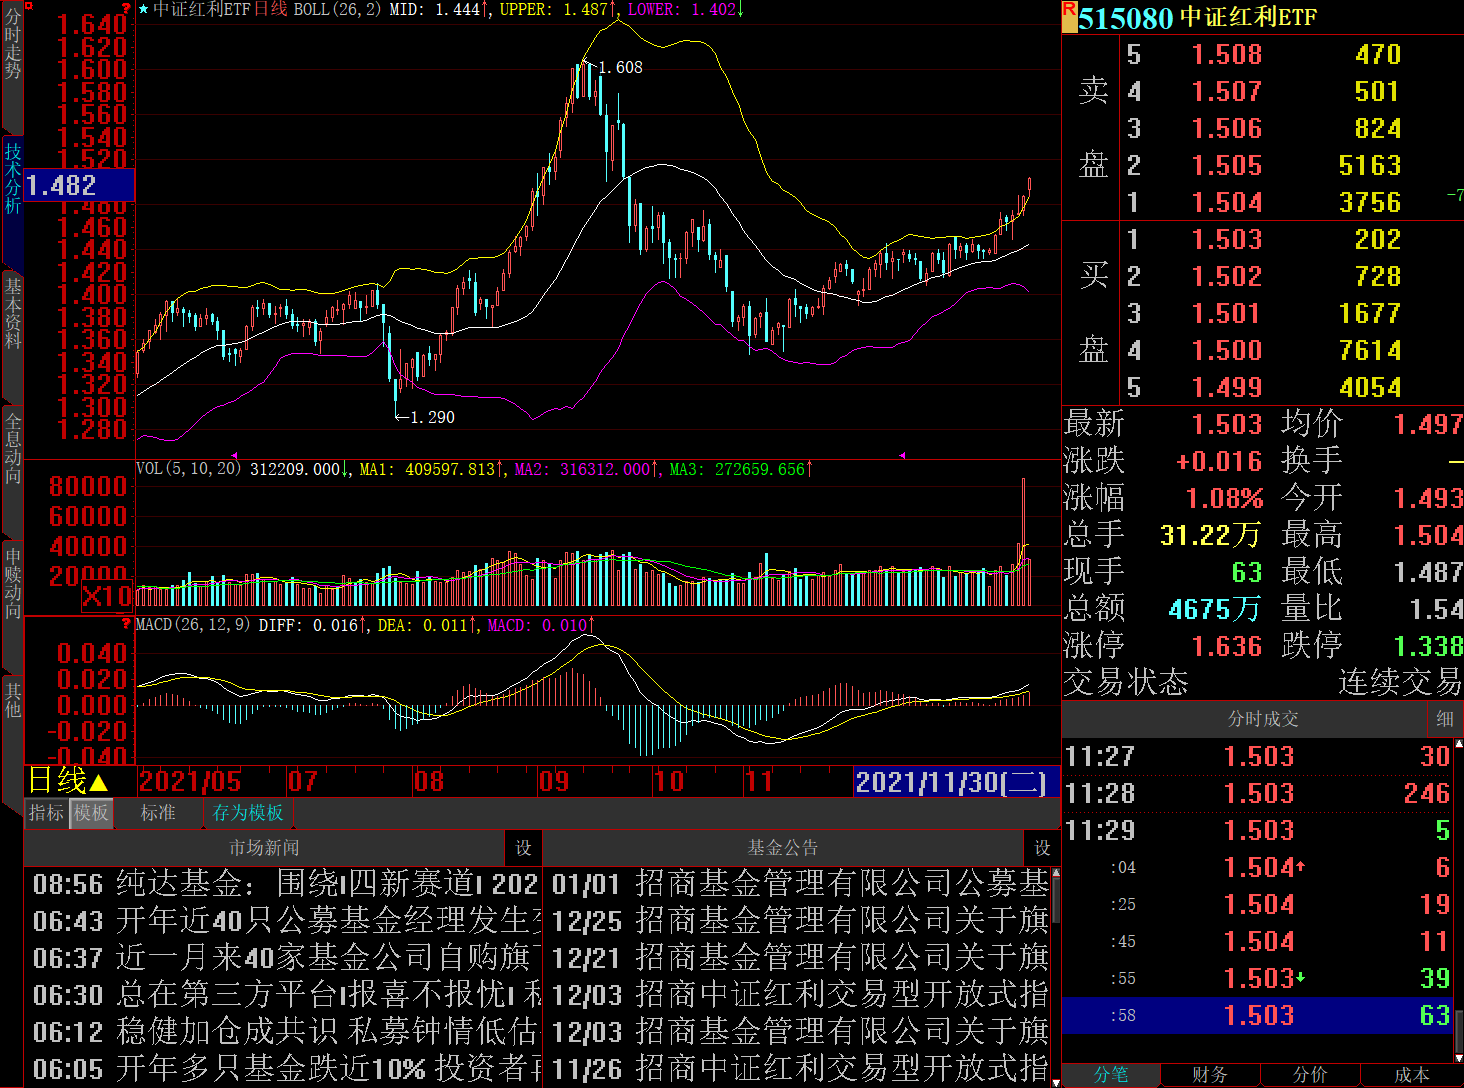Switch to the 分笔 bottom tab
The height and width of the screenshot is (1088, 1464).
click(x=1111, y=1075)
